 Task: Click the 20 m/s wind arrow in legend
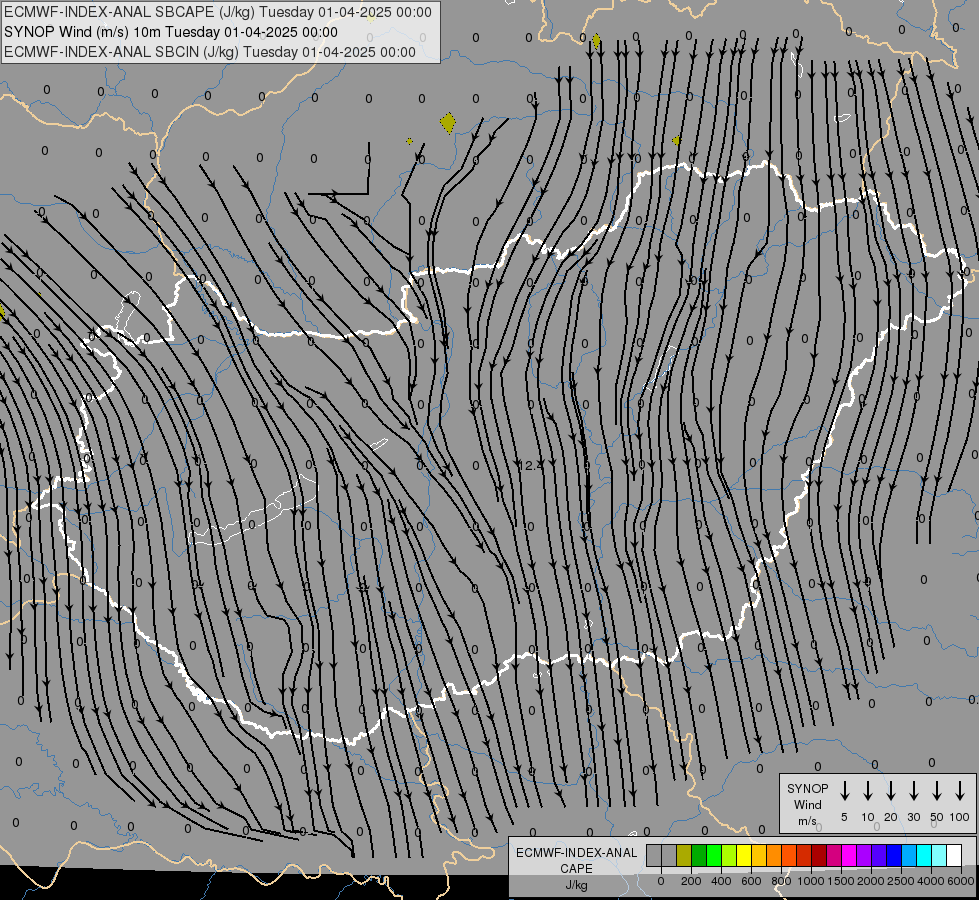click(x=891, y=791)
